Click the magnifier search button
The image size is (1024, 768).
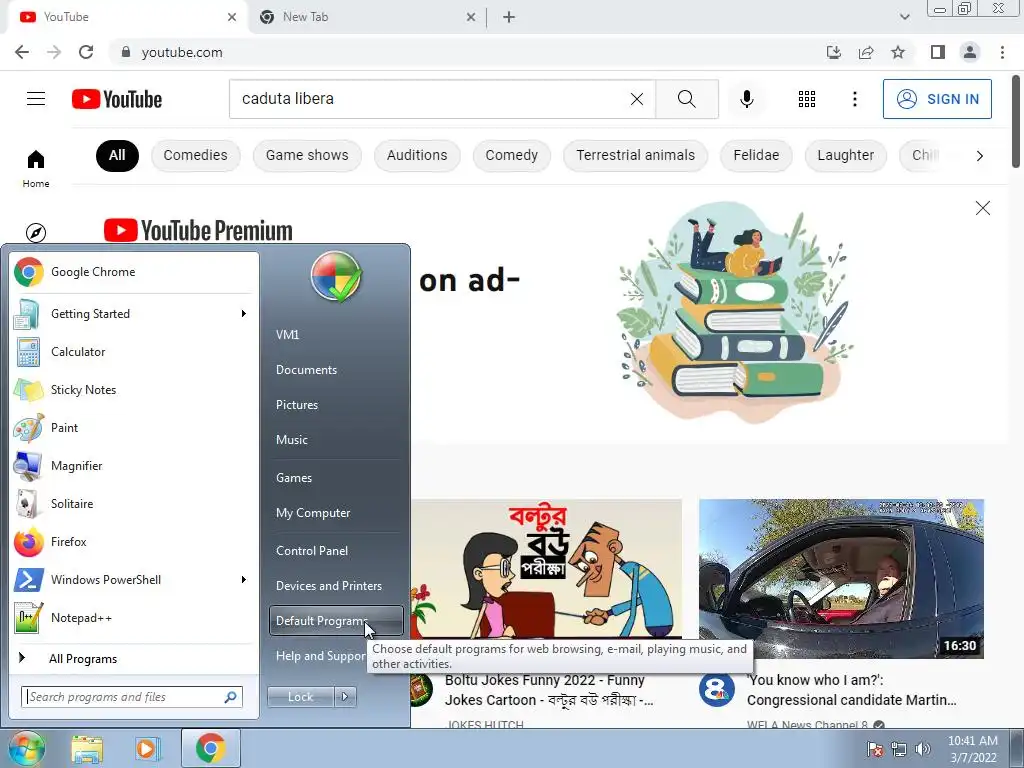(x=686, y=99)
